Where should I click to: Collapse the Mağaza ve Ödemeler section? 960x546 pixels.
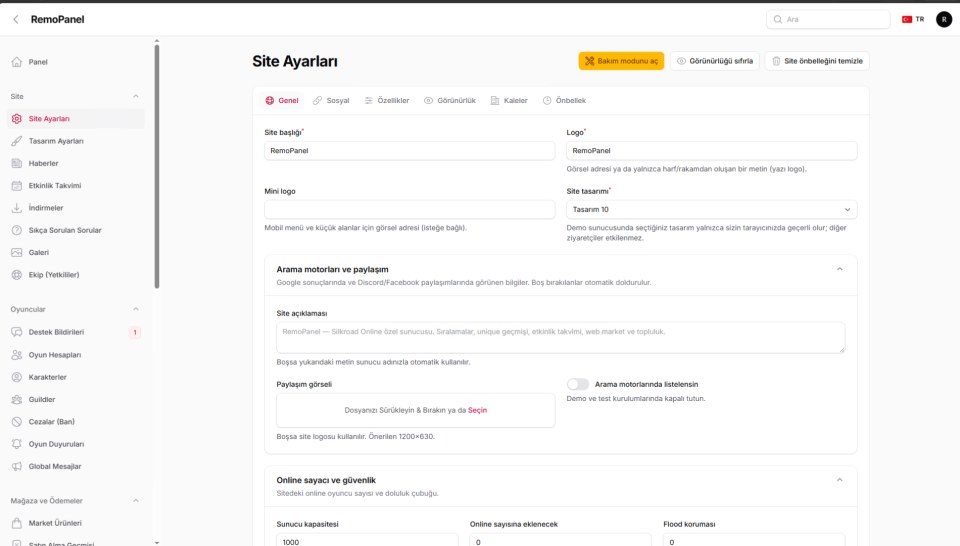tap(136, 501)
